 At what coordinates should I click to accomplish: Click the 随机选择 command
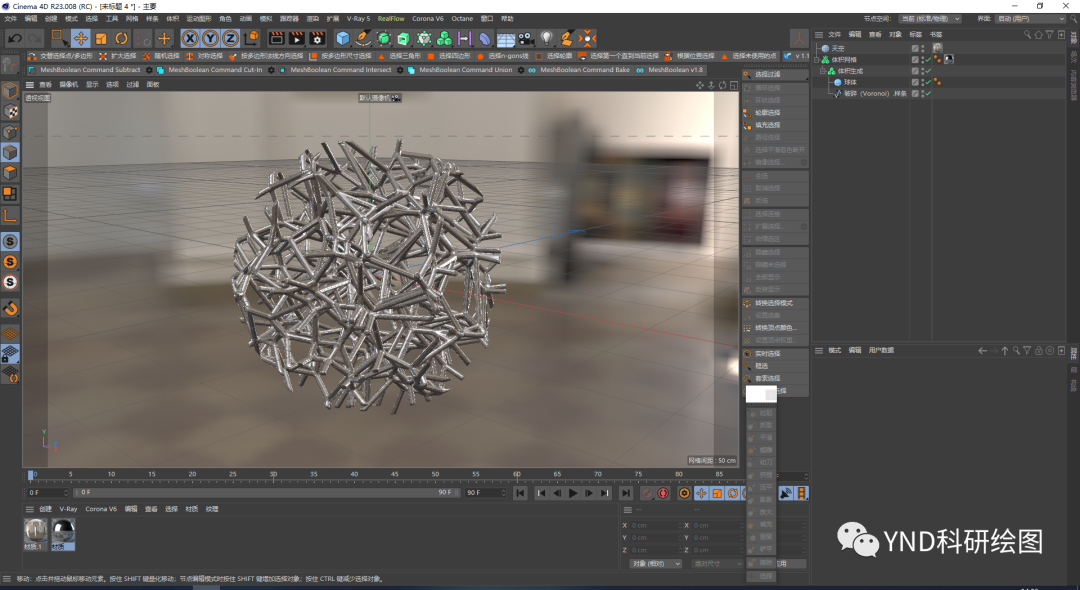[160, 56]
